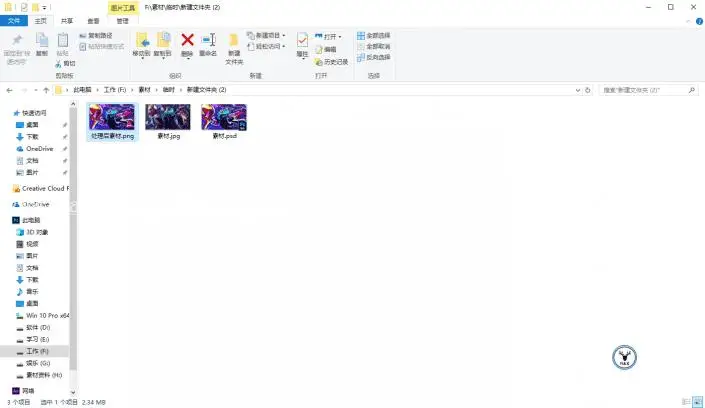
Task: Click the Properties (属性) checkmark icon
Action: [302, 40]
